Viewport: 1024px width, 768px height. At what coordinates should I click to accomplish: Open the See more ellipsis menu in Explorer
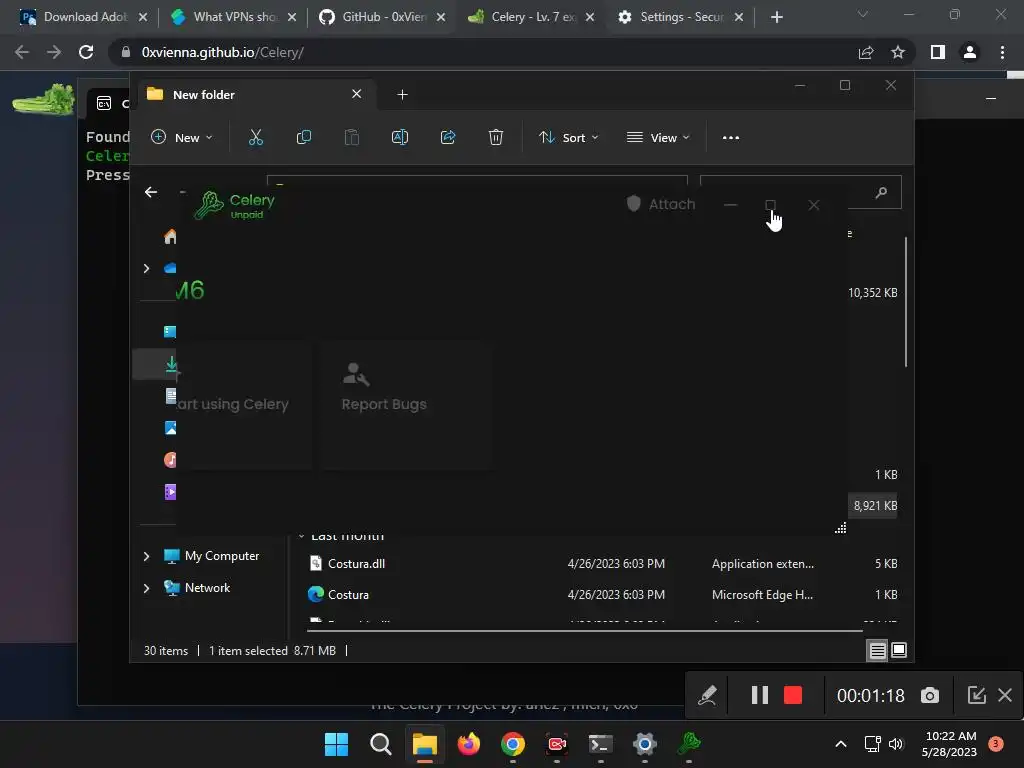pyautogui.click(x=731, y=138)
